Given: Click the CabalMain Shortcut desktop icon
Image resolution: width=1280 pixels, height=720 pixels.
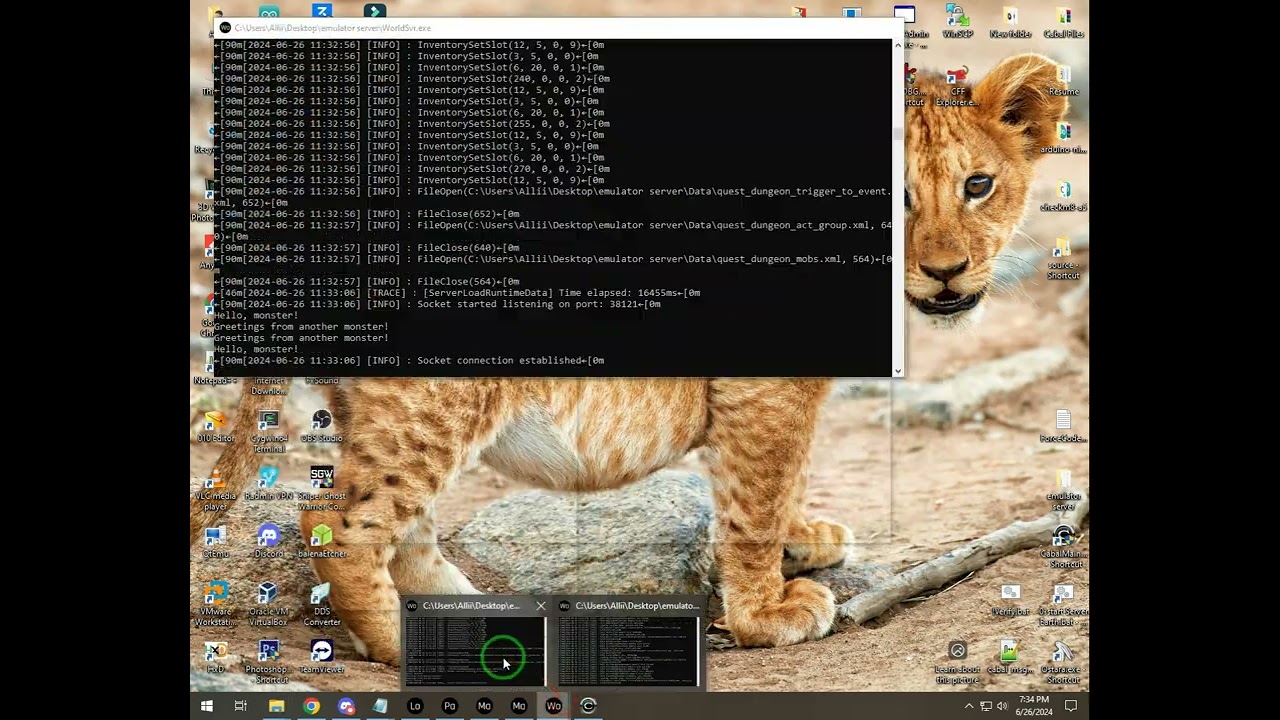Looking at the screenshot, I should click(1063, 547).
